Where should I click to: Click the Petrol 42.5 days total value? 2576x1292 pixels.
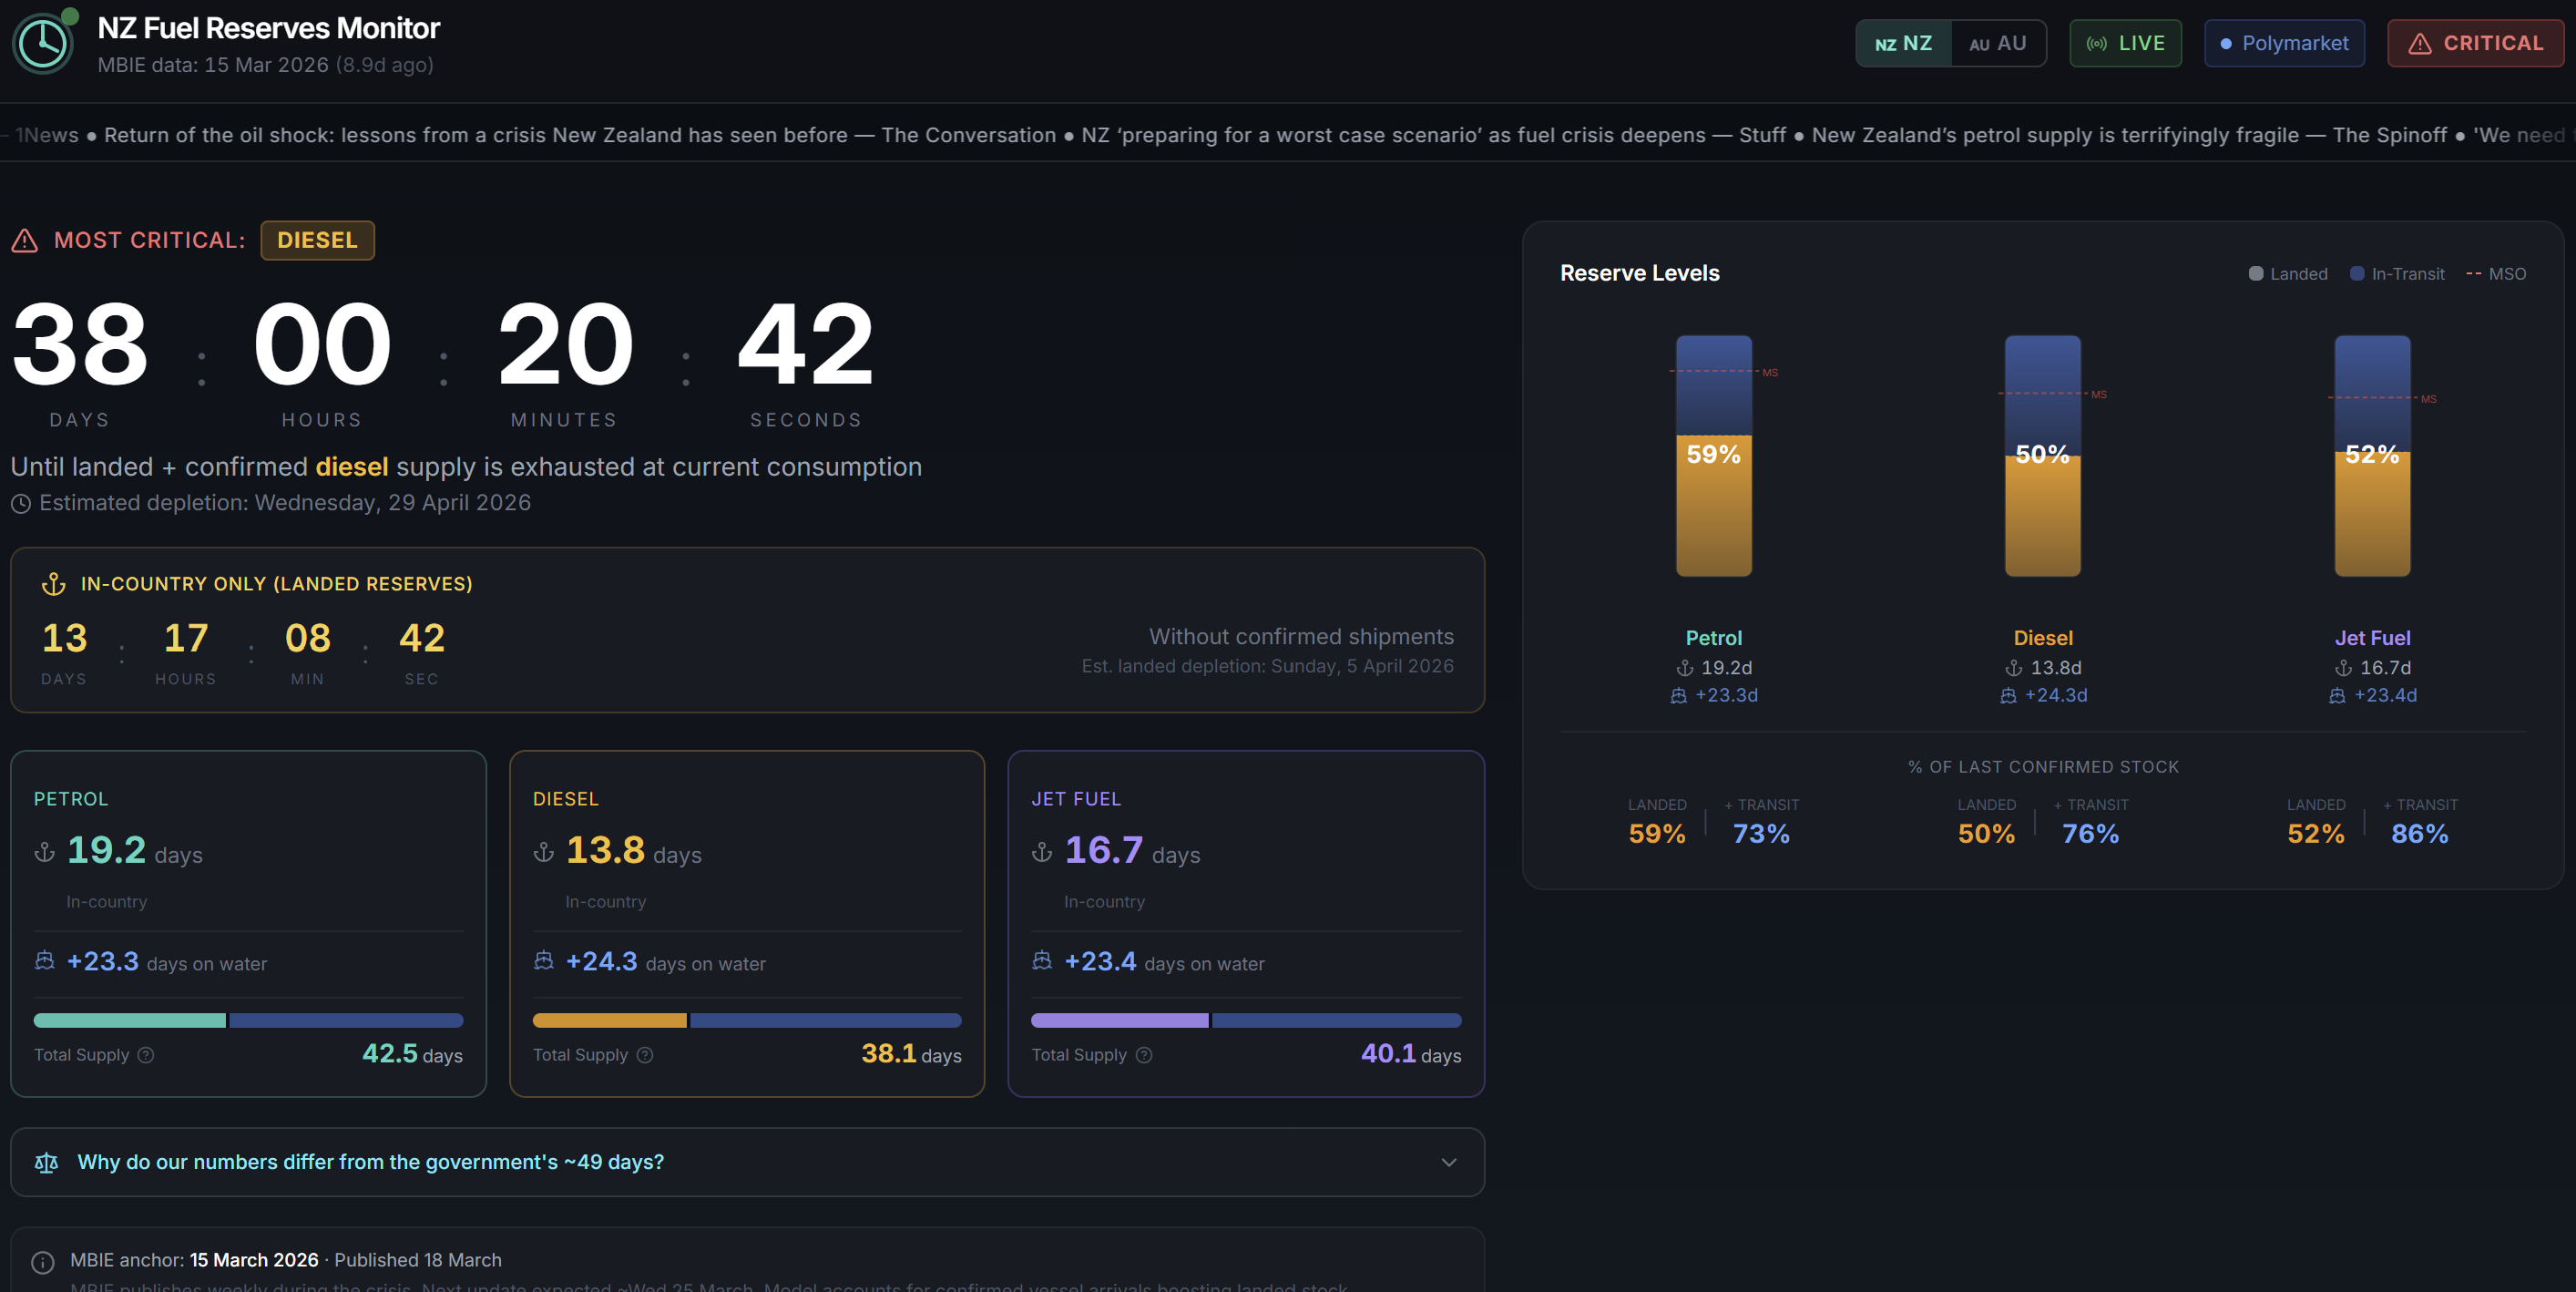tap(412, 1054)
